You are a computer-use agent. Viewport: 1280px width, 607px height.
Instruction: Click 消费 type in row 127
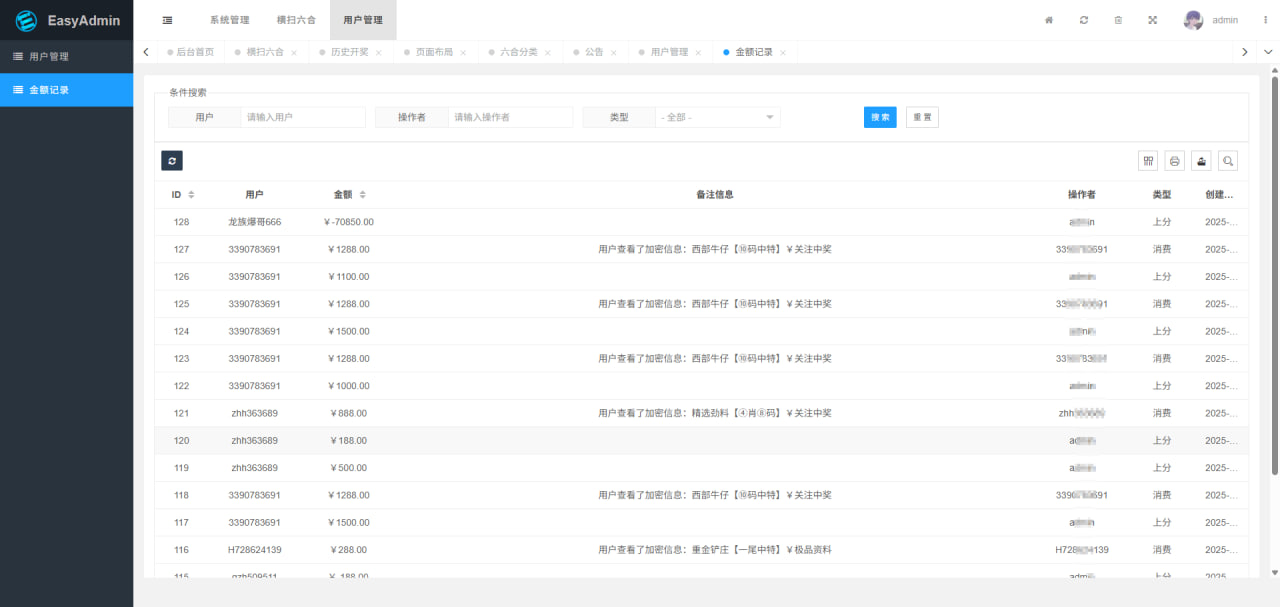1161,250
